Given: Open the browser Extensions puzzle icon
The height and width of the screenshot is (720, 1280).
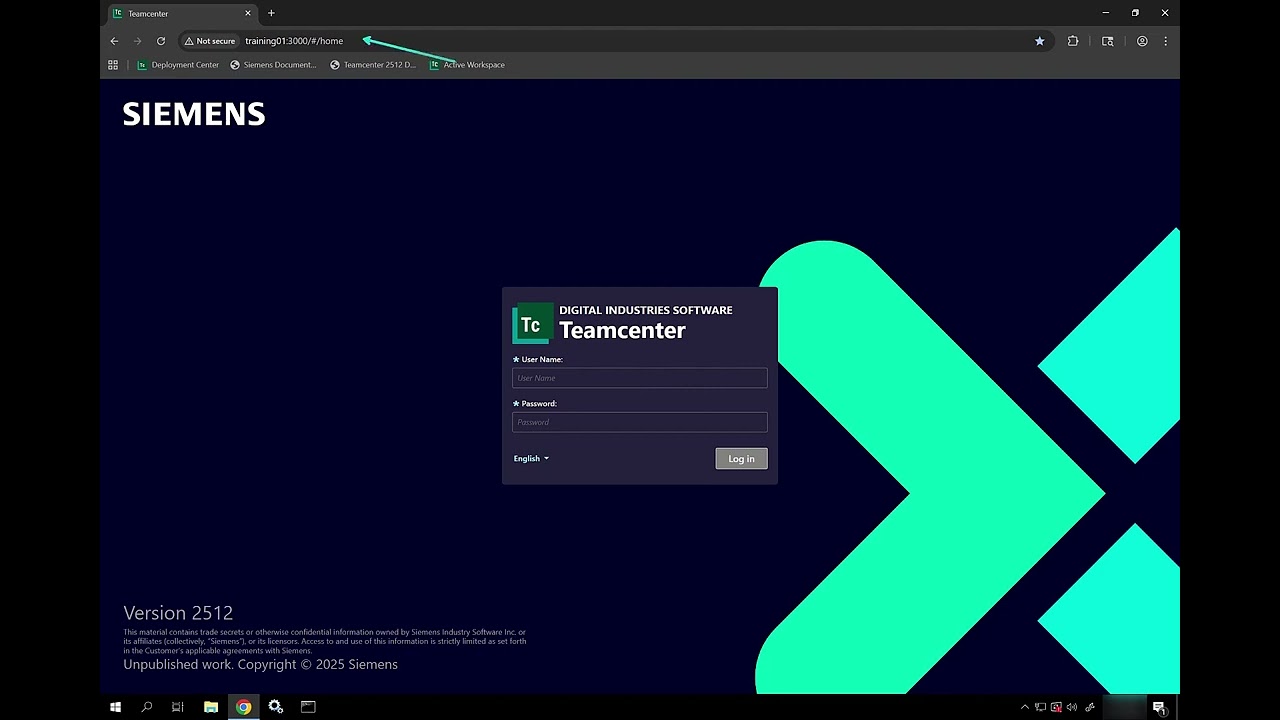Looking at the screenshot, I should tap(1073, 41).
